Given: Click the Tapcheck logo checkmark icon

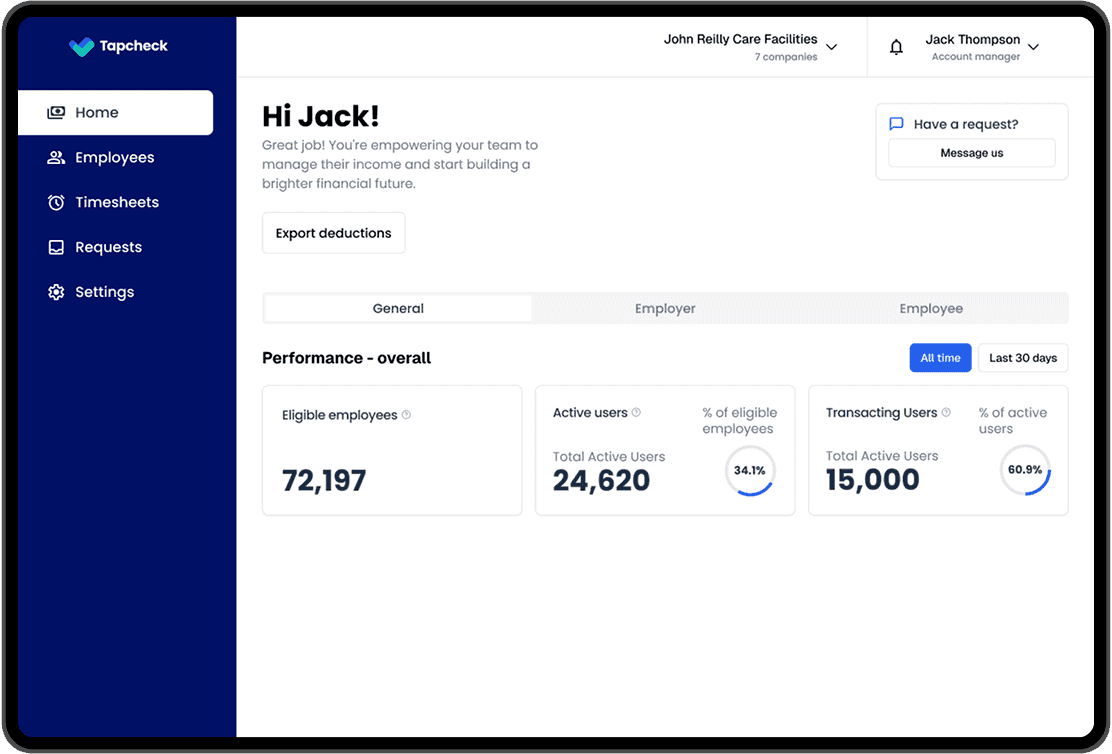Looking at the screenshot, I should coord(79,46).
